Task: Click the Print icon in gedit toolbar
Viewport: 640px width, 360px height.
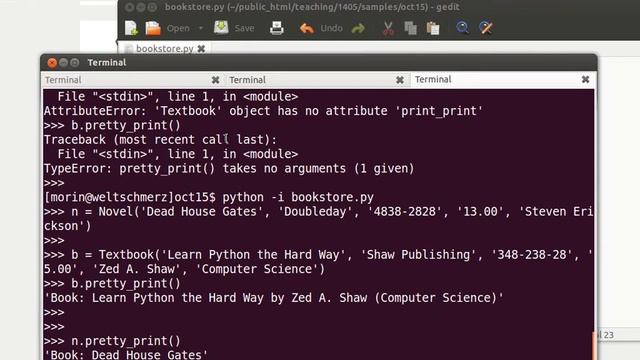Action: pos(277,28)
